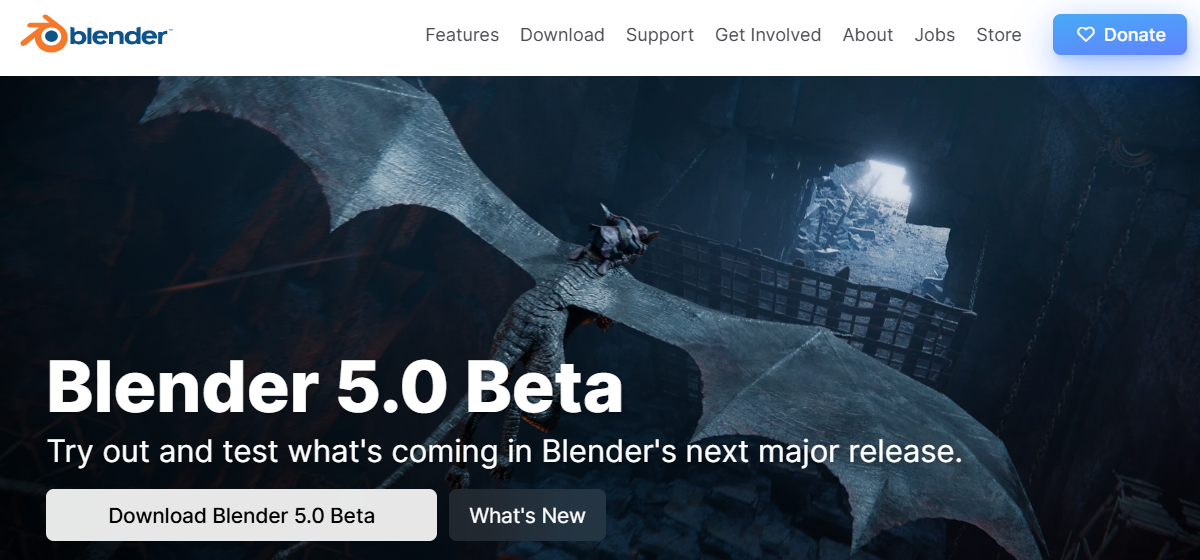Image resolution: width=1200 pixels, height=560 pixels.
Task: Go to the Support page
Action: (x=660, y=35)
